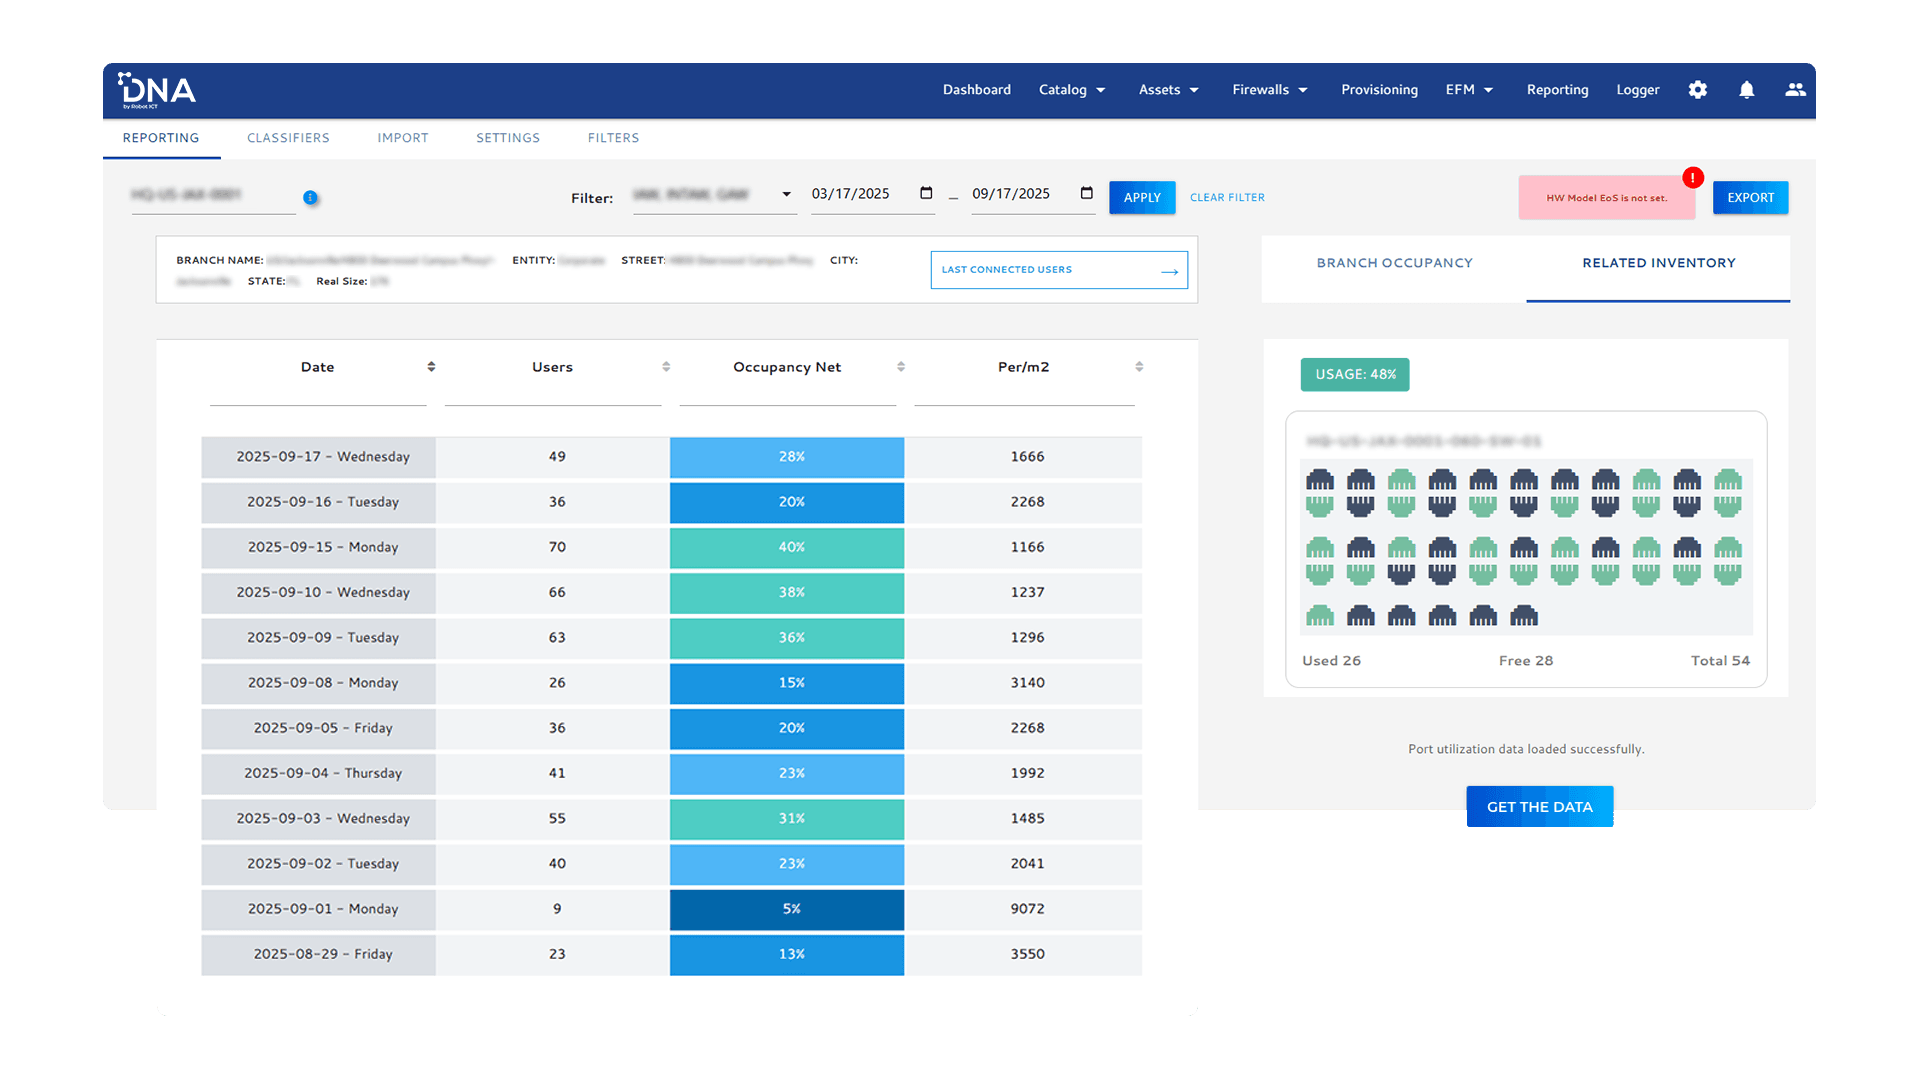Select the Branch Occupancy tab

1394,263
